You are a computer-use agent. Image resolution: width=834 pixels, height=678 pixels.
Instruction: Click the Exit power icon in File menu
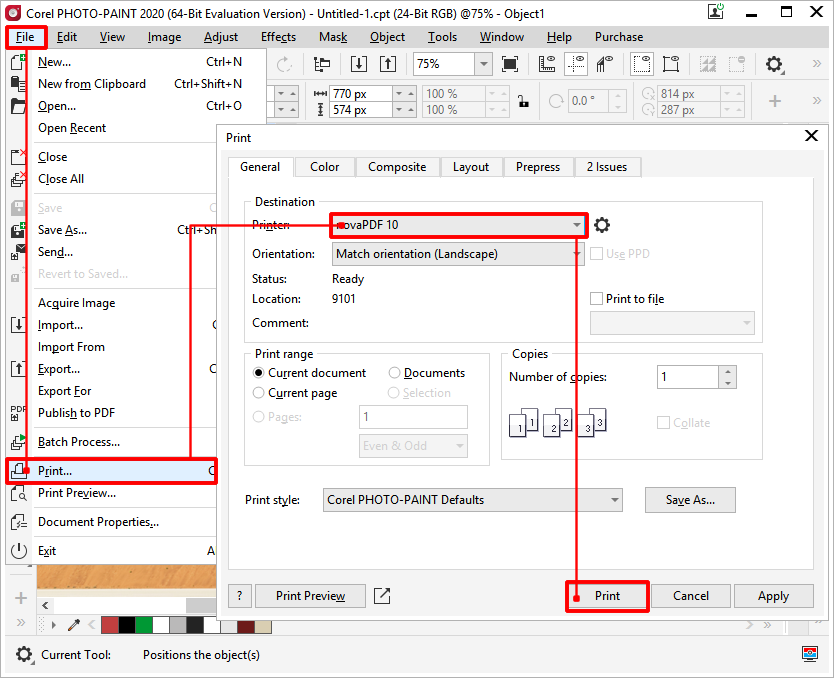(19, 551)
